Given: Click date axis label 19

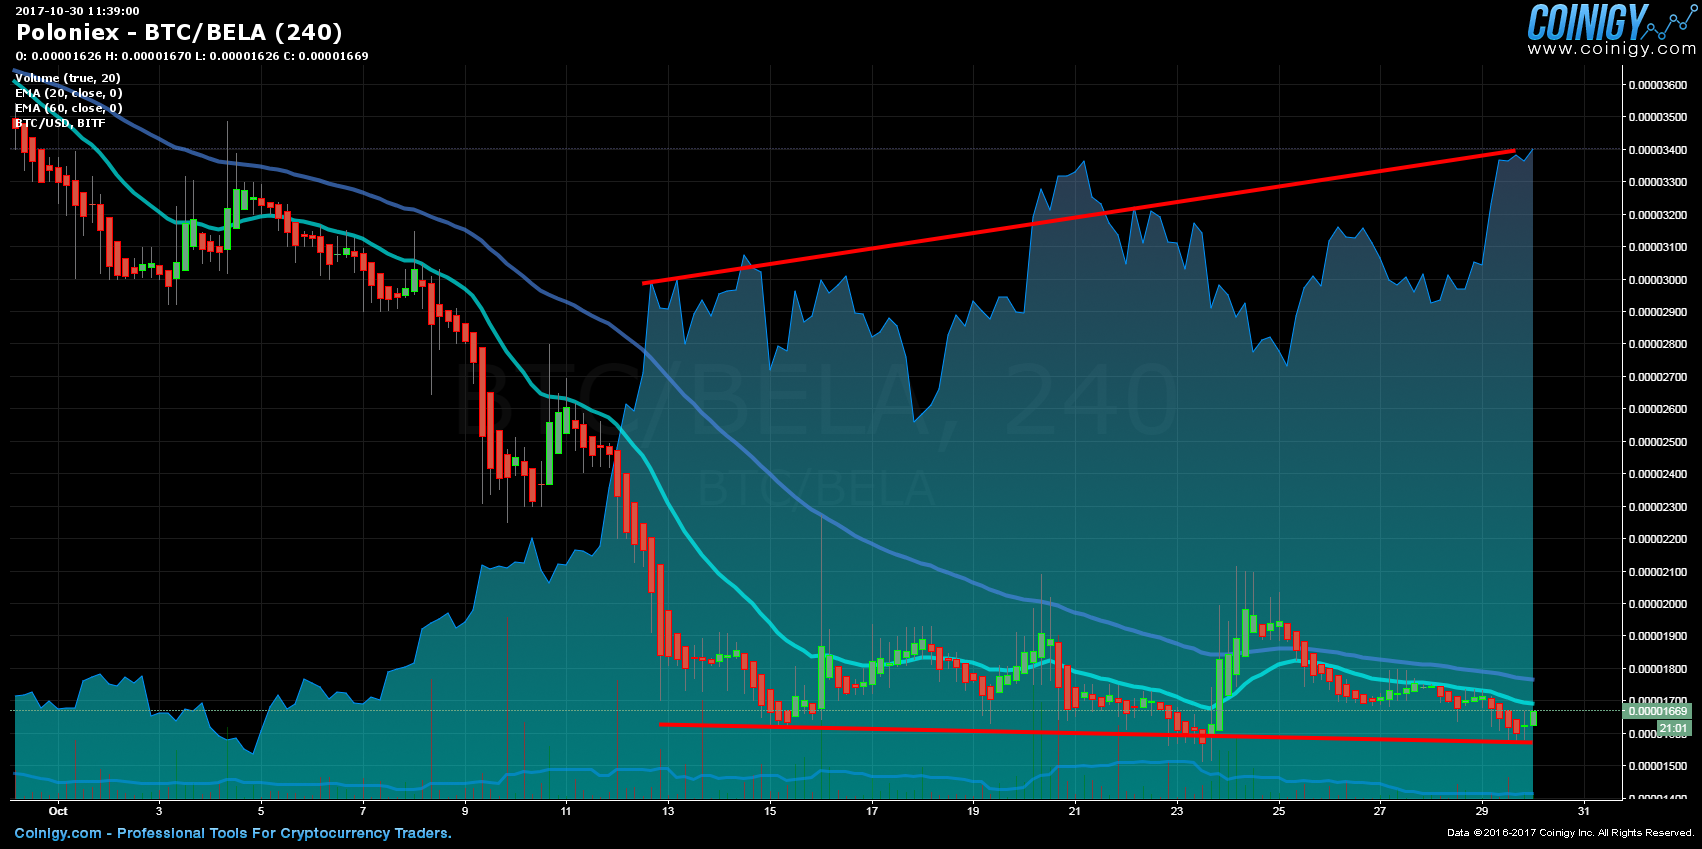Looking at the screenshot, I should pyautogui.click(x=973, y=811).
